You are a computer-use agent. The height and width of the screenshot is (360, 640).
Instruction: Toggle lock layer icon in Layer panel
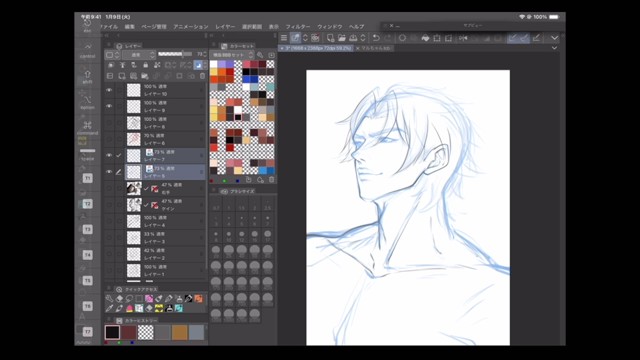tap(145, 65)
